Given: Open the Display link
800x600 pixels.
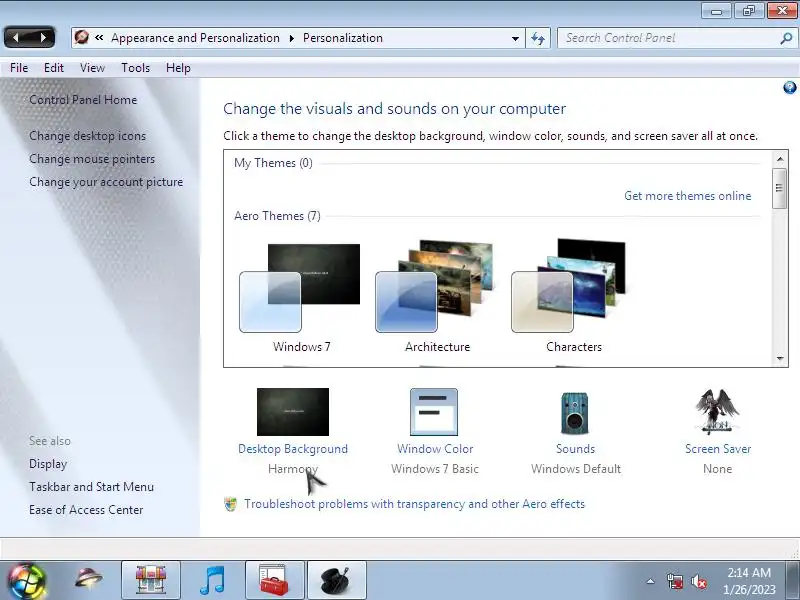Looking at the screenshot, I should coord(48,464).
